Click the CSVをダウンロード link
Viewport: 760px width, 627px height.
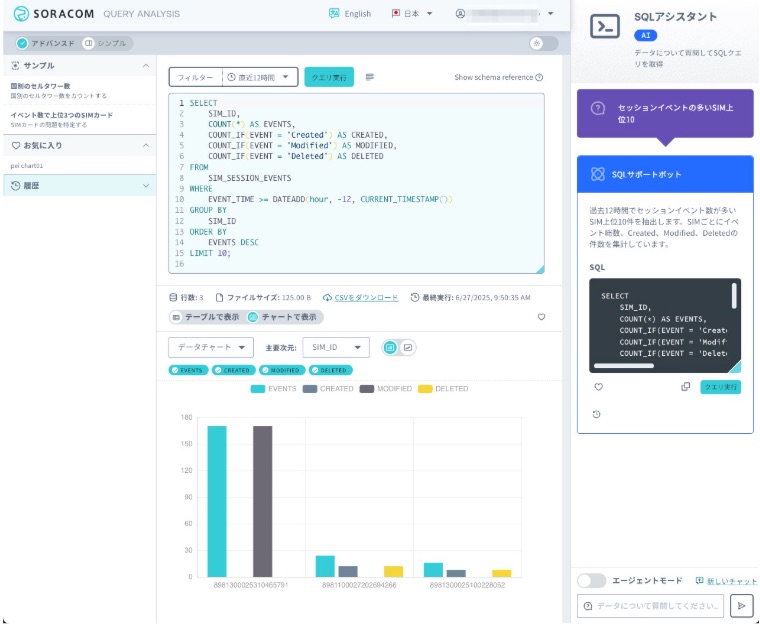[x=366, y=298]
